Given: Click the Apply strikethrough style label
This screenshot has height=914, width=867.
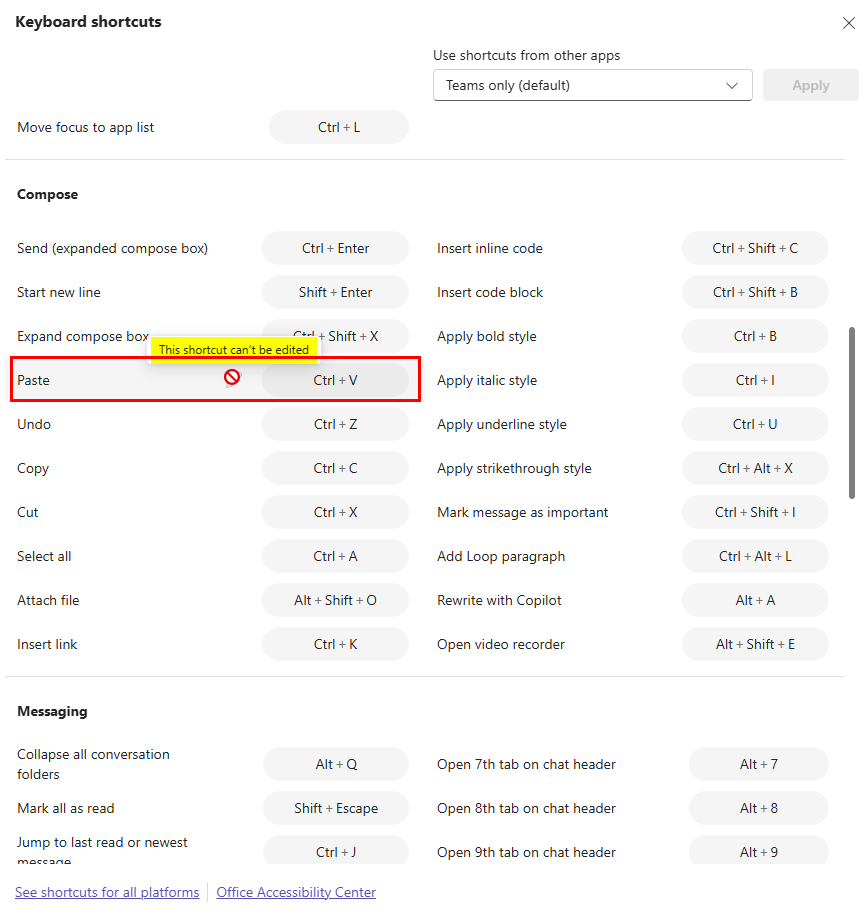Looking at the screenshot, I should click(514, 468).
